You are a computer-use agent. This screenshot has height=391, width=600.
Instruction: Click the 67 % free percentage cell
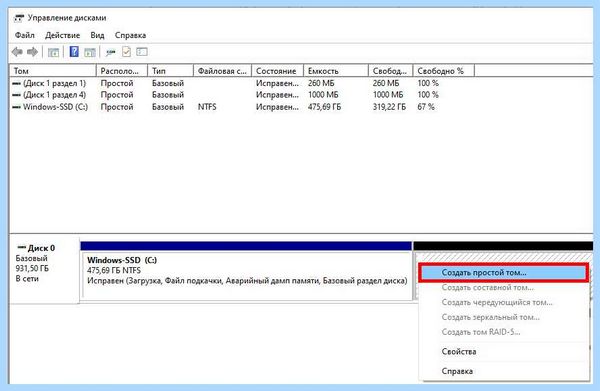point(426,107)
